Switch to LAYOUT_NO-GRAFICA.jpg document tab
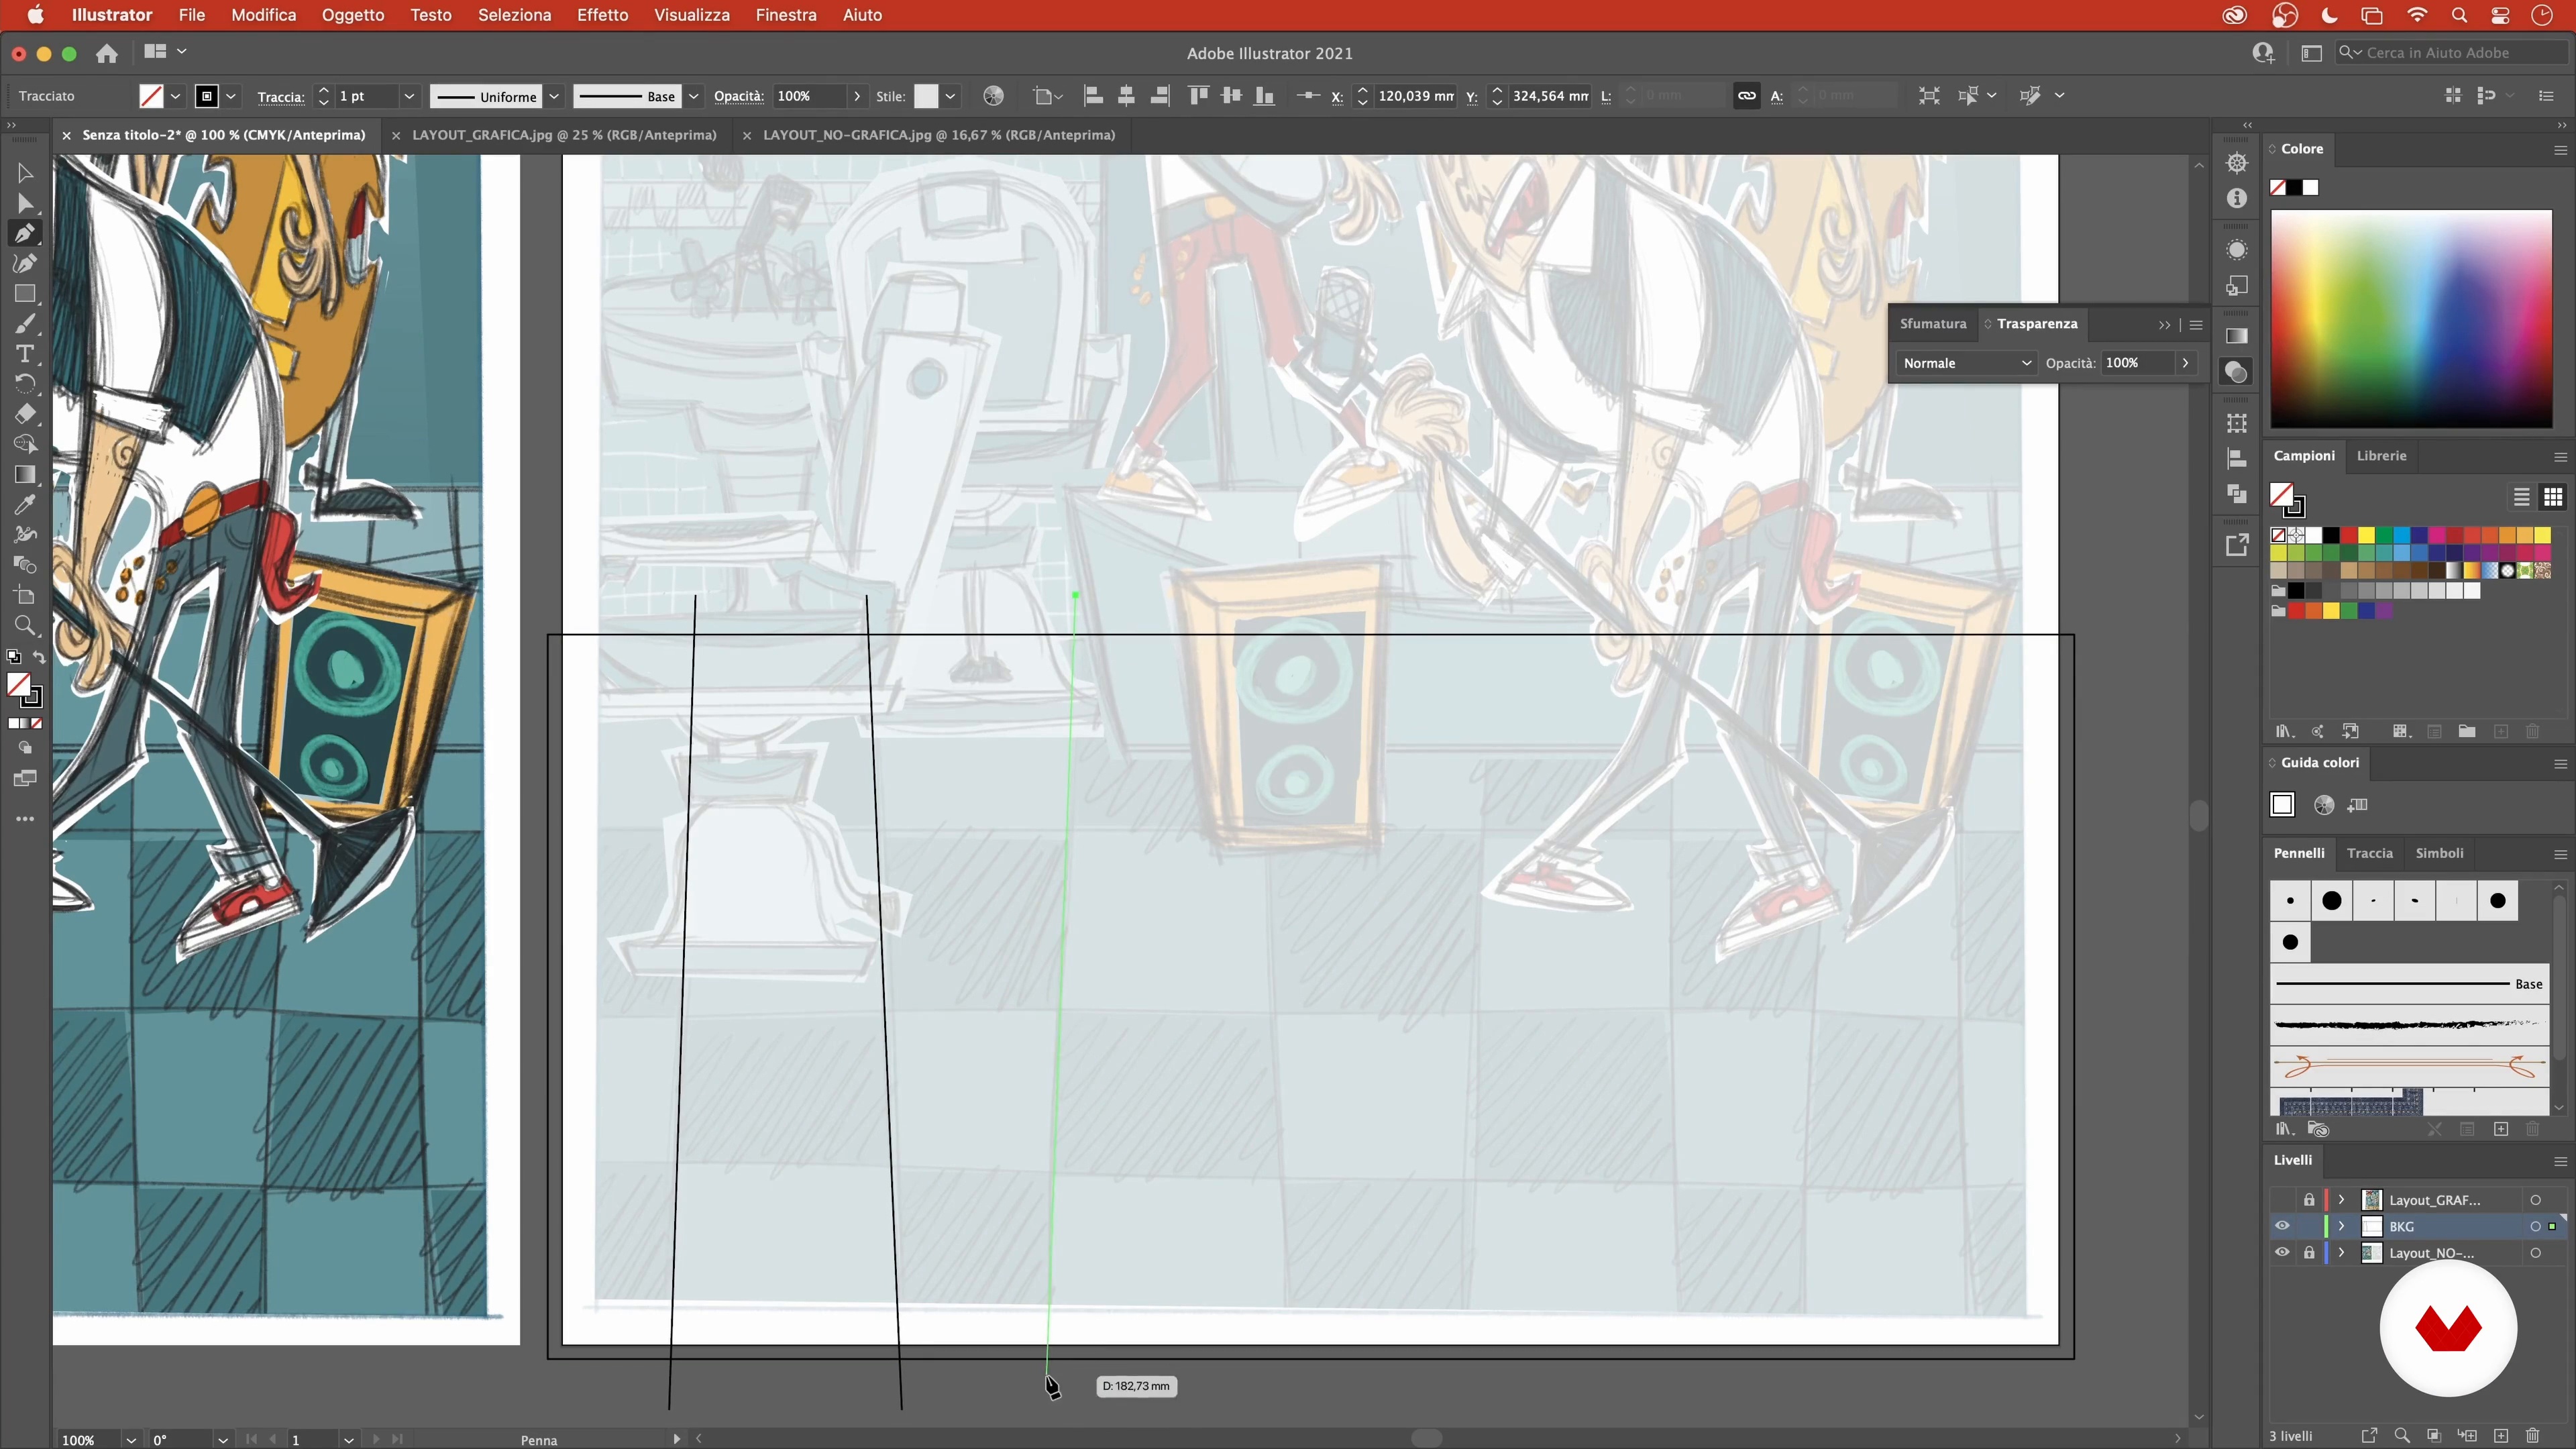The image size is (2576, 1449). click(938, 135)
